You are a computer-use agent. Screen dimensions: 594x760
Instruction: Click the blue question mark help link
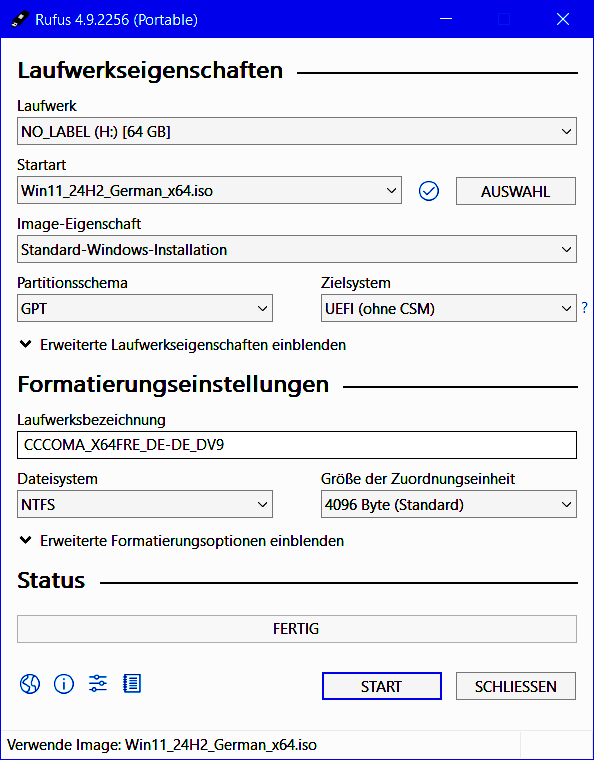pyautogui.click(x=585, y=307)
